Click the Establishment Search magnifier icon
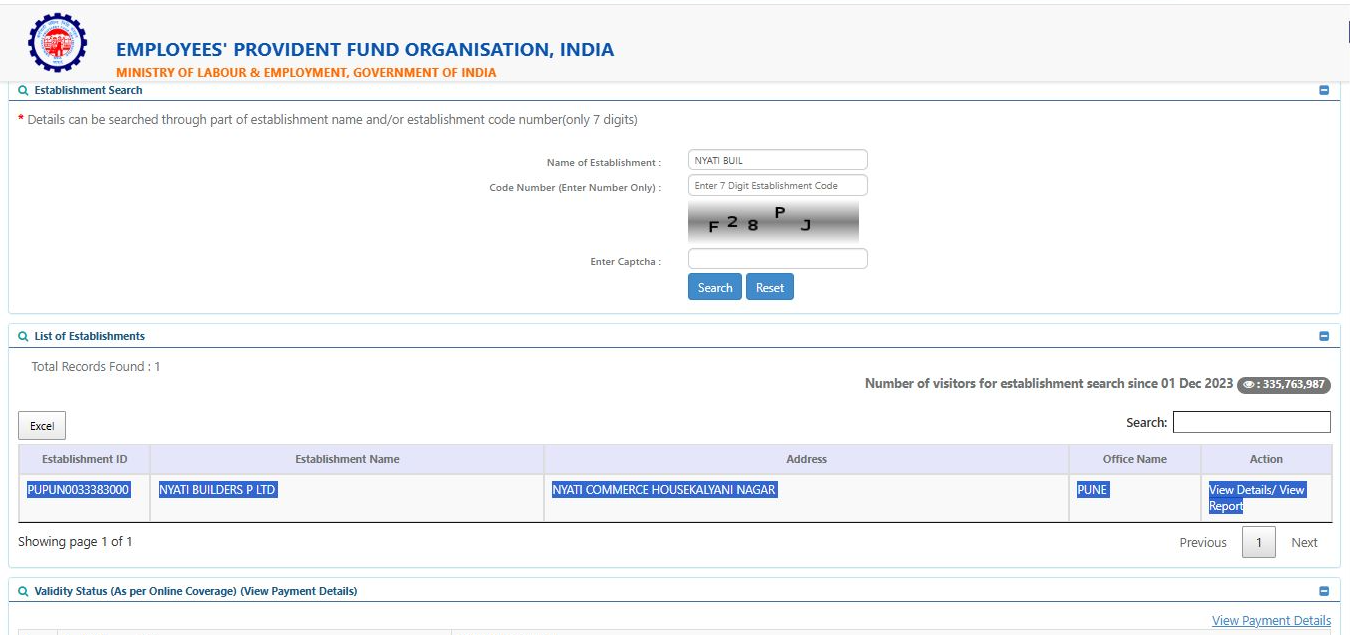The width and height of the screenshot is (1350, 635). tap(23, 90)
